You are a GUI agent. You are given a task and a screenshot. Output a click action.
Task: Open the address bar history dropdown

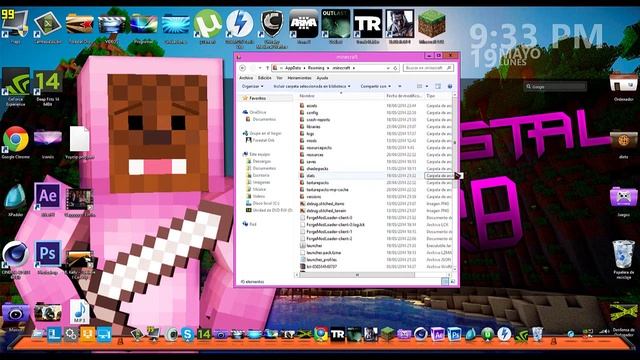click(x=388, y=68)
